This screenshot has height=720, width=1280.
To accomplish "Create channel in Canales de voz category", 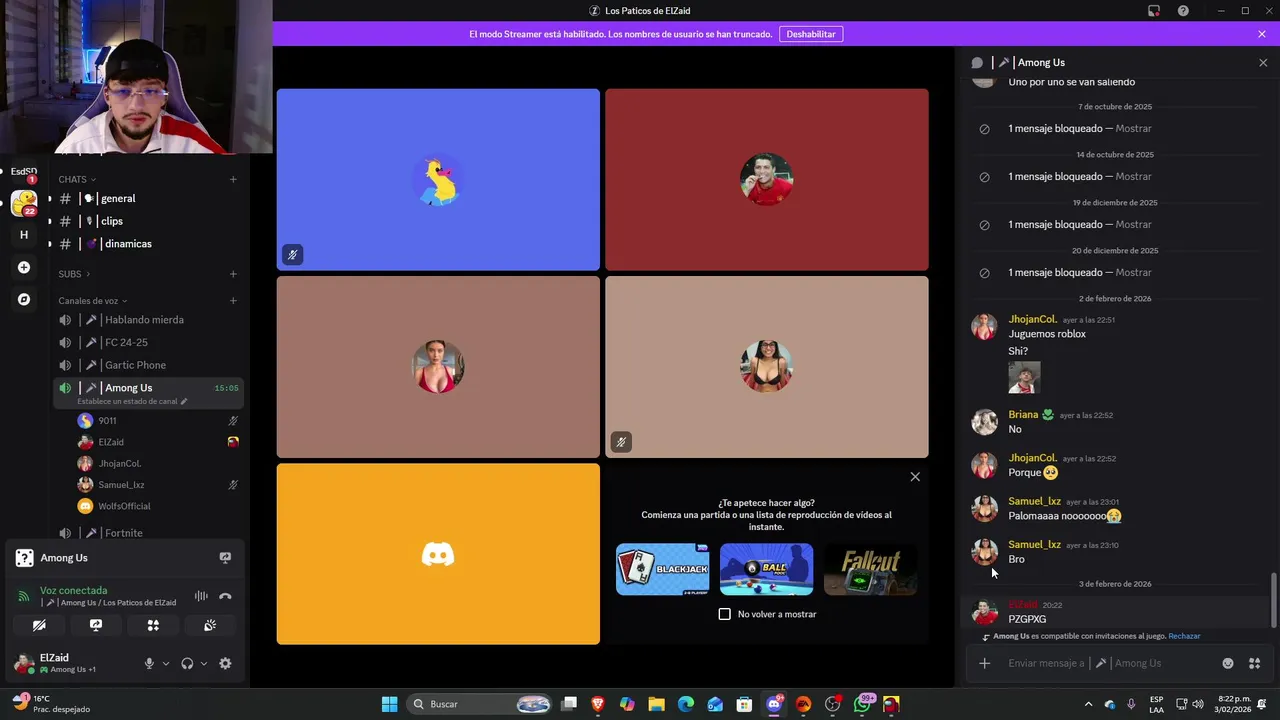I will (233, 301).
